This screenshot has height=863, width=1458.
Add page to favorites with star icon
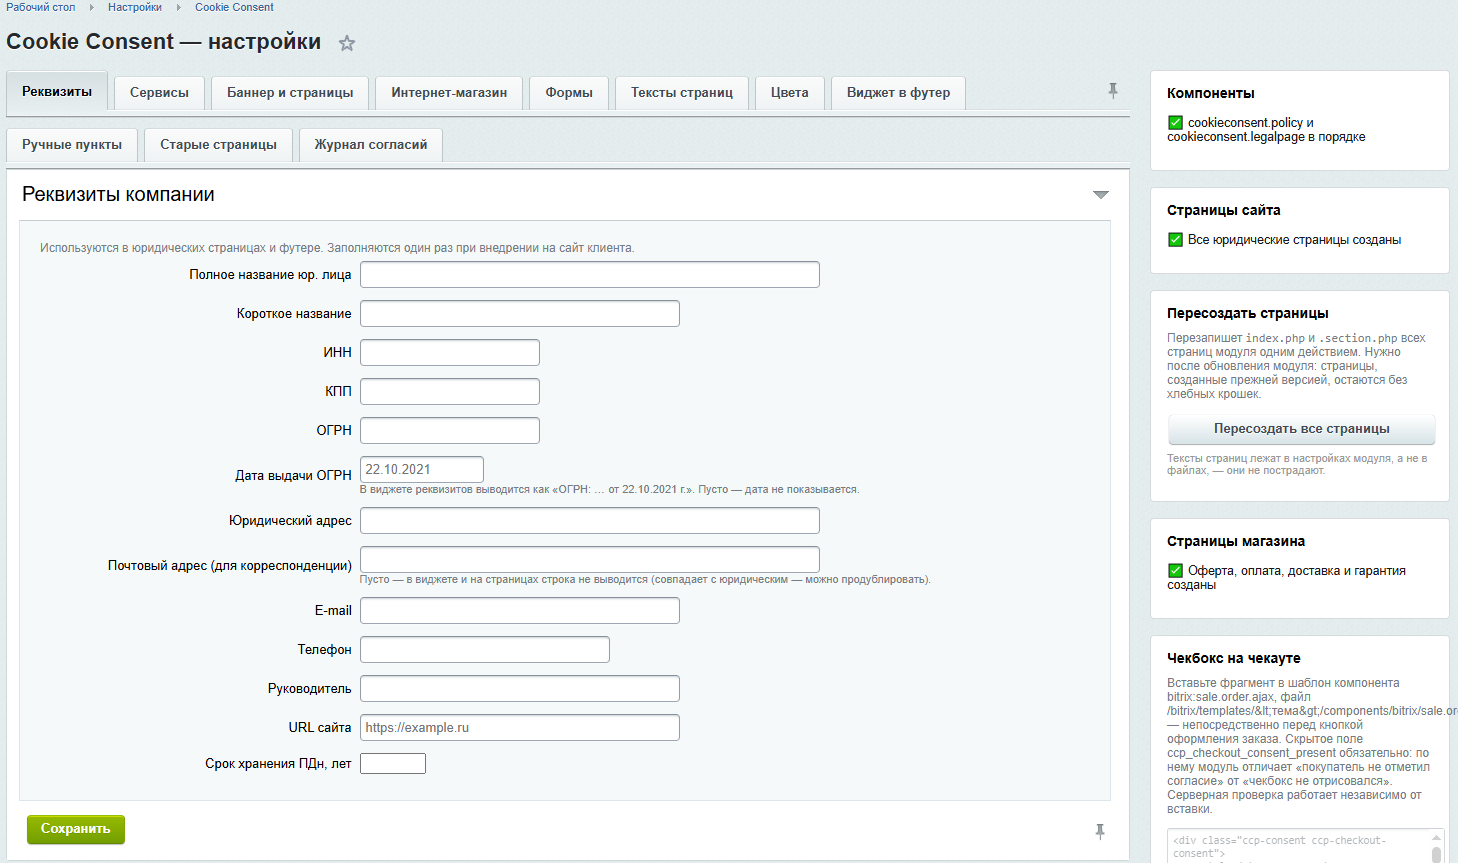pos(347,43)
